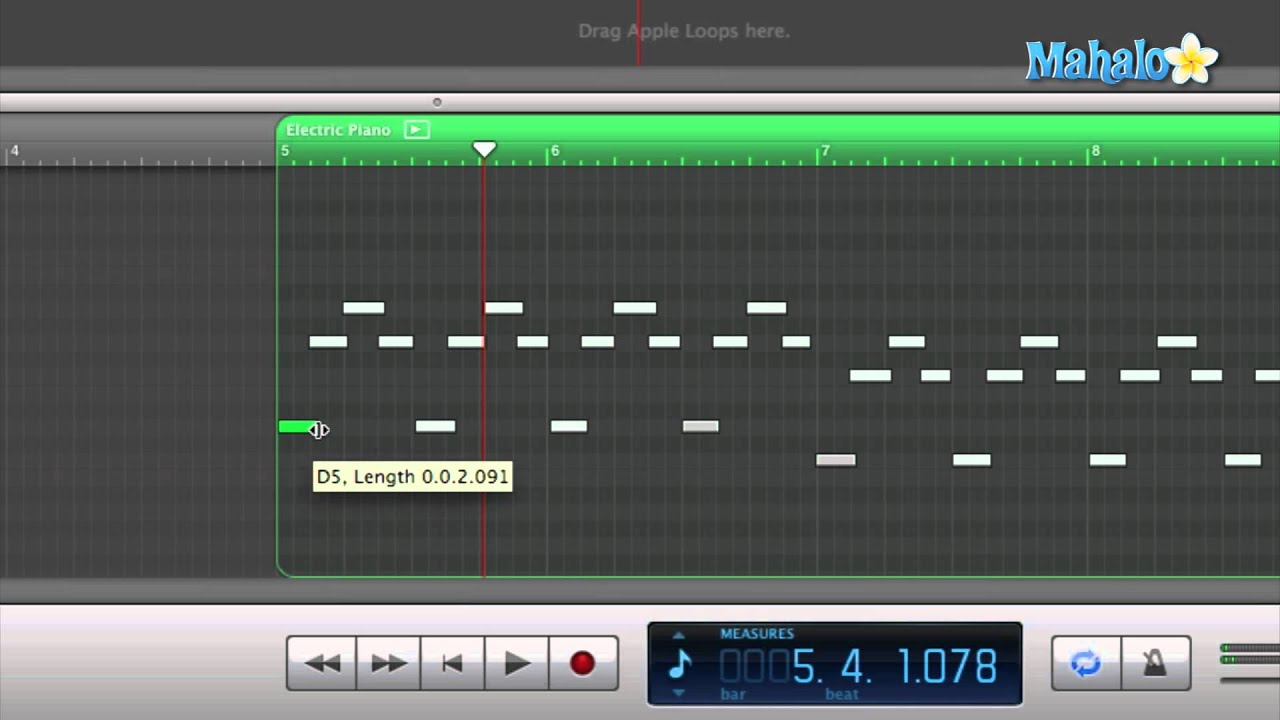The width and height of the screenshot is (1280, 720).
Task: Click the master level meter
Action: pyautogui.click(x=1250, y=654)
